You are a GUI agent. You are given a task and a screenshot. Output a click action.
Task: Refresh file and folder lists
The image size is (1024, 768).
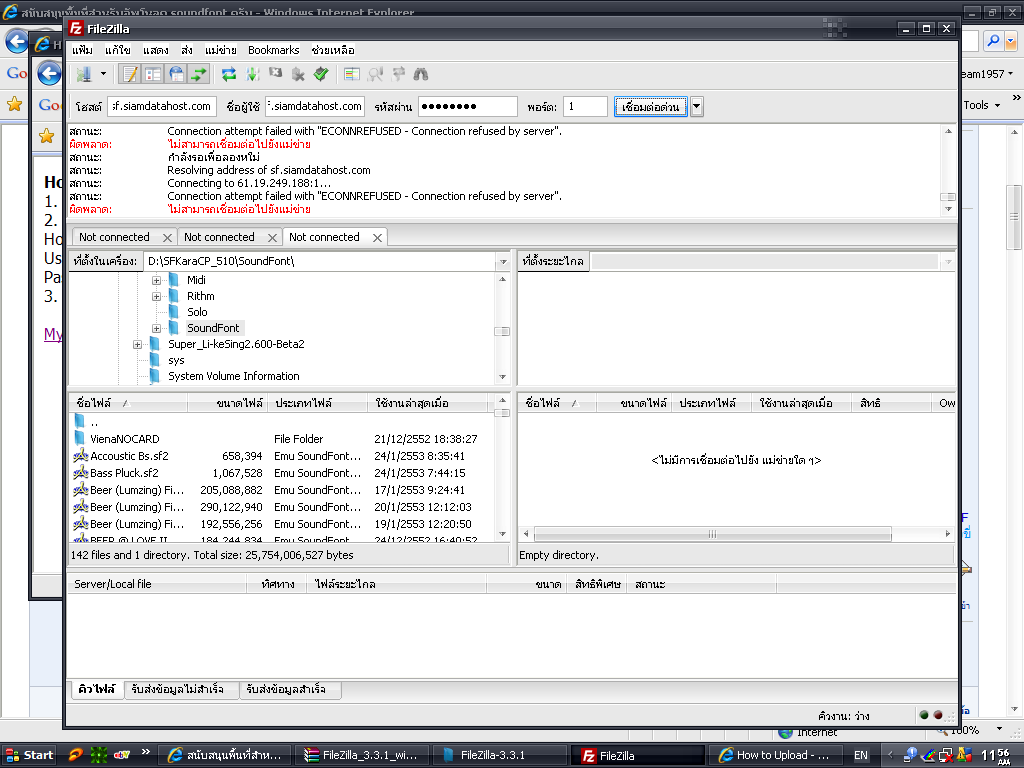(229, 74)
